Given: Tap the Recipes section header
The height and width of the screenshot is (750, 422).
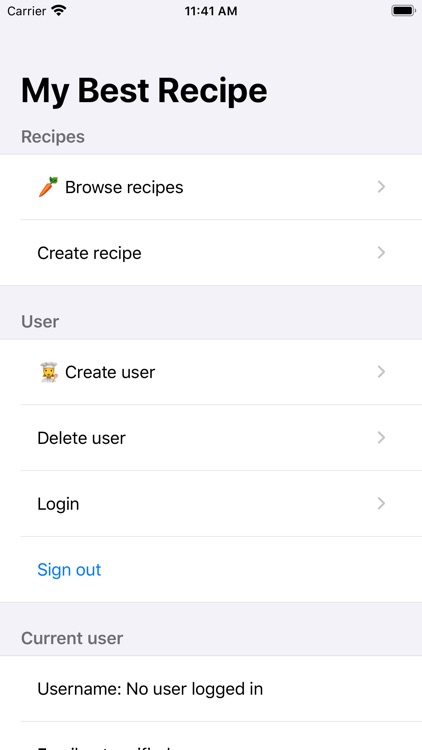Looking at the screenshot, I should [x=53, y=137].
